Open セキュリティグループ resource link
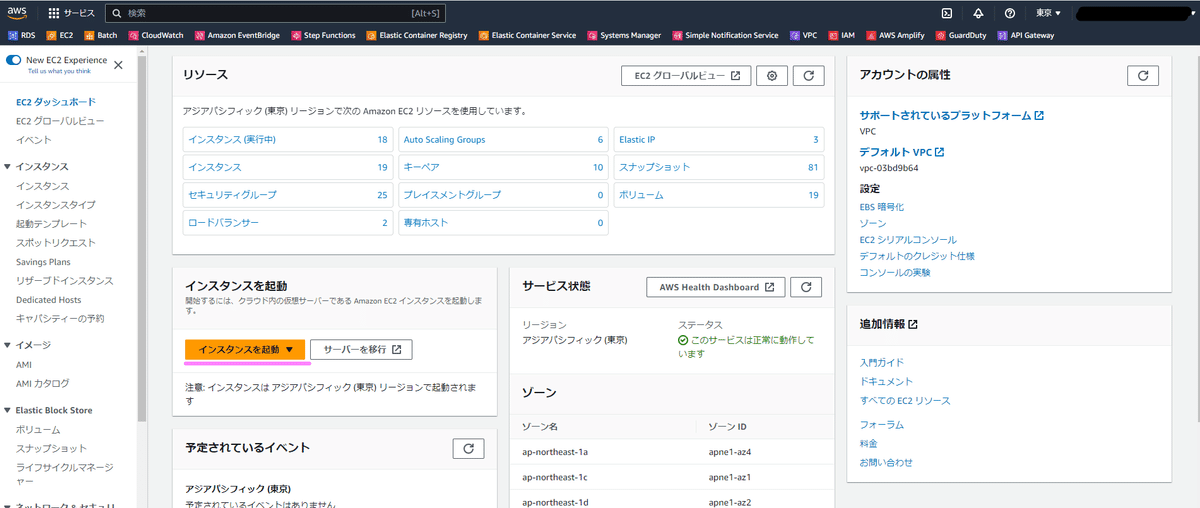This screenshot has width=1200, height=508. pyautogui.click(x=232, y=195)
